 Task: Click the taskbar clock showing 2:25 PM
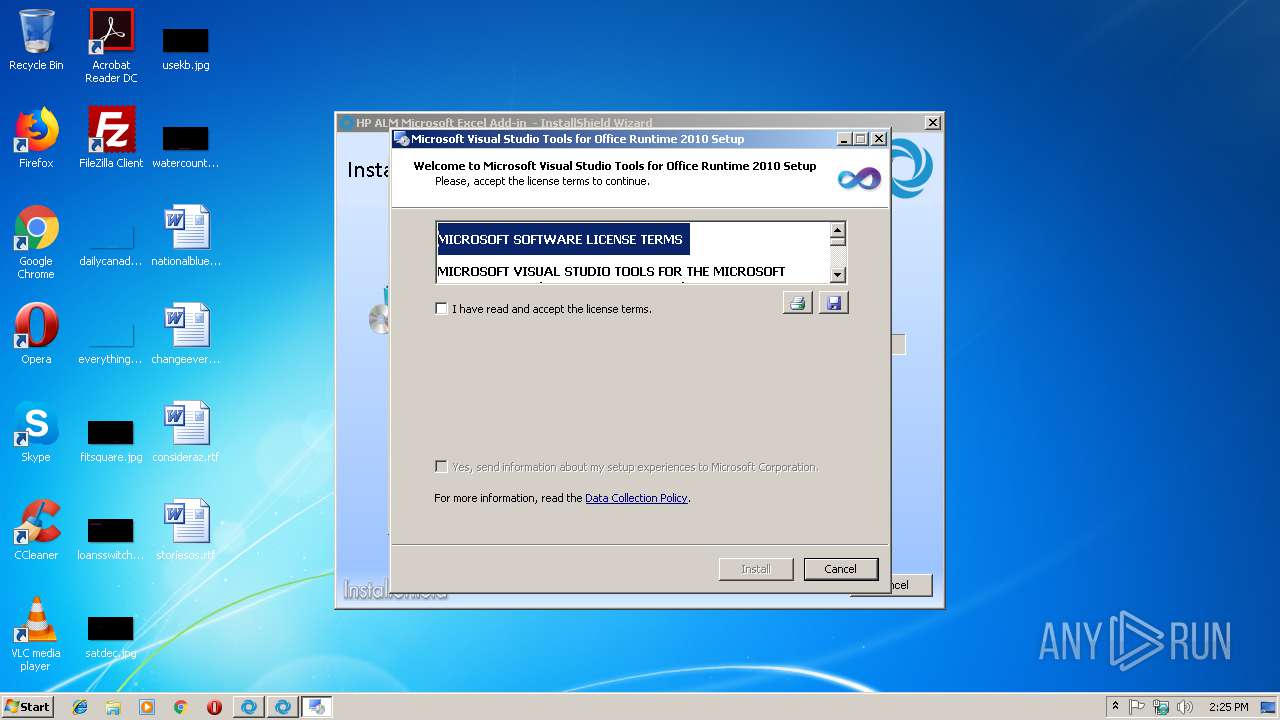(x=1228, y=707)
